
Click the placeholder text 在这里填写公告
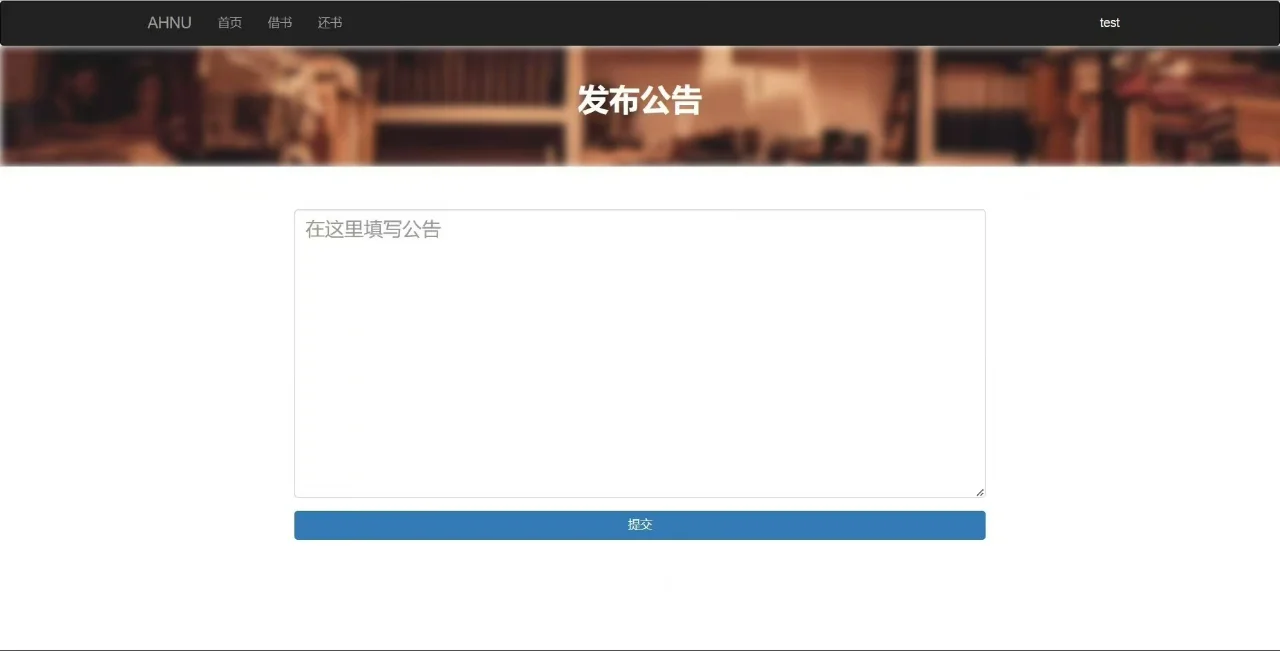click(371, 229)
